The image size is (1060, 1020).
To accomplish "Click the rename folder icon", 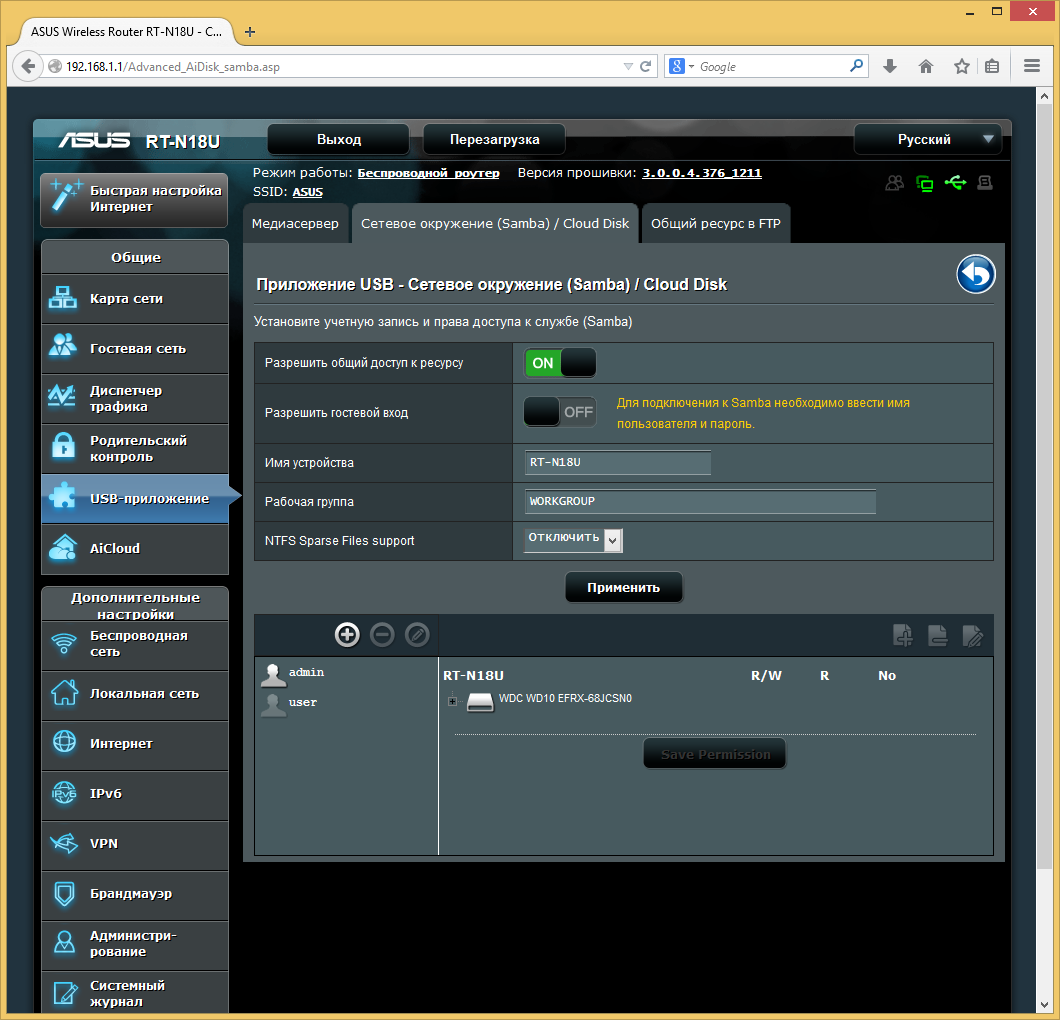I will point(973,635).
